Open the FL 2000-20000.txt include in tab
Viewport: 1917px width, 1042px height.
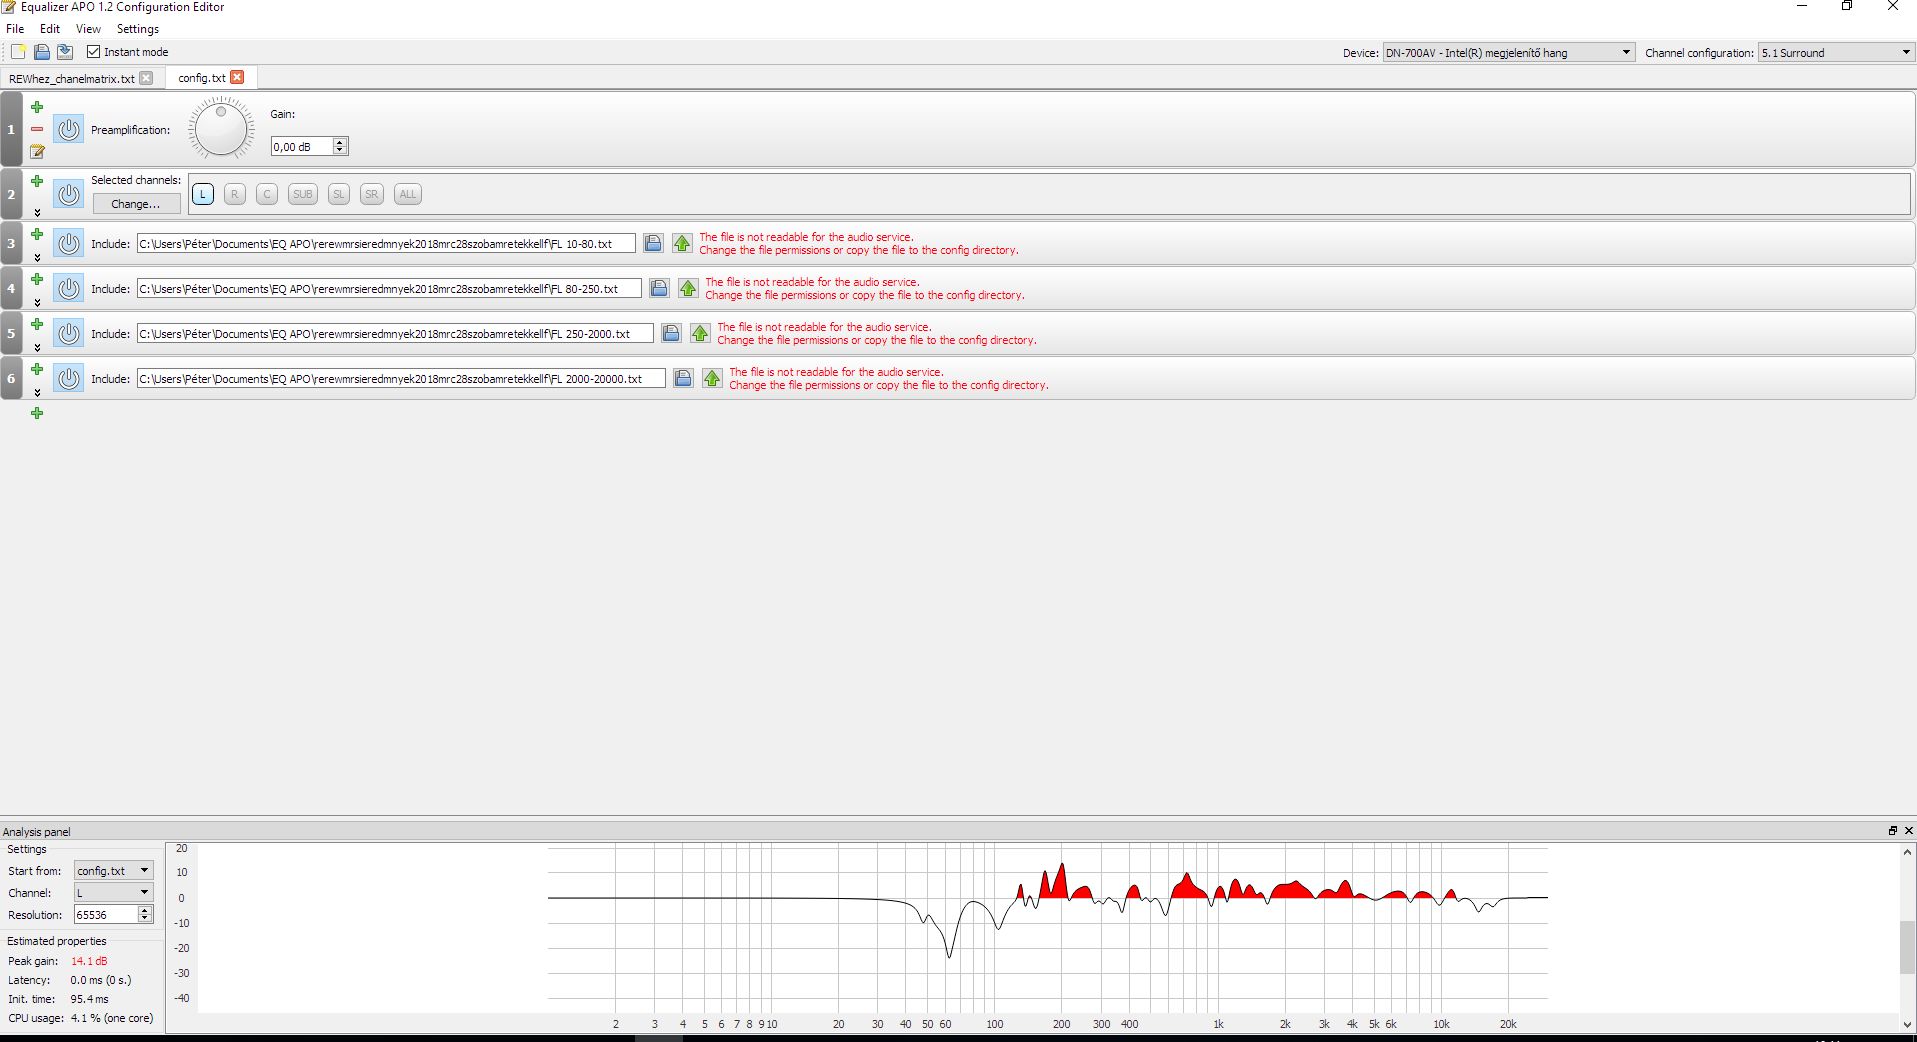712,378
